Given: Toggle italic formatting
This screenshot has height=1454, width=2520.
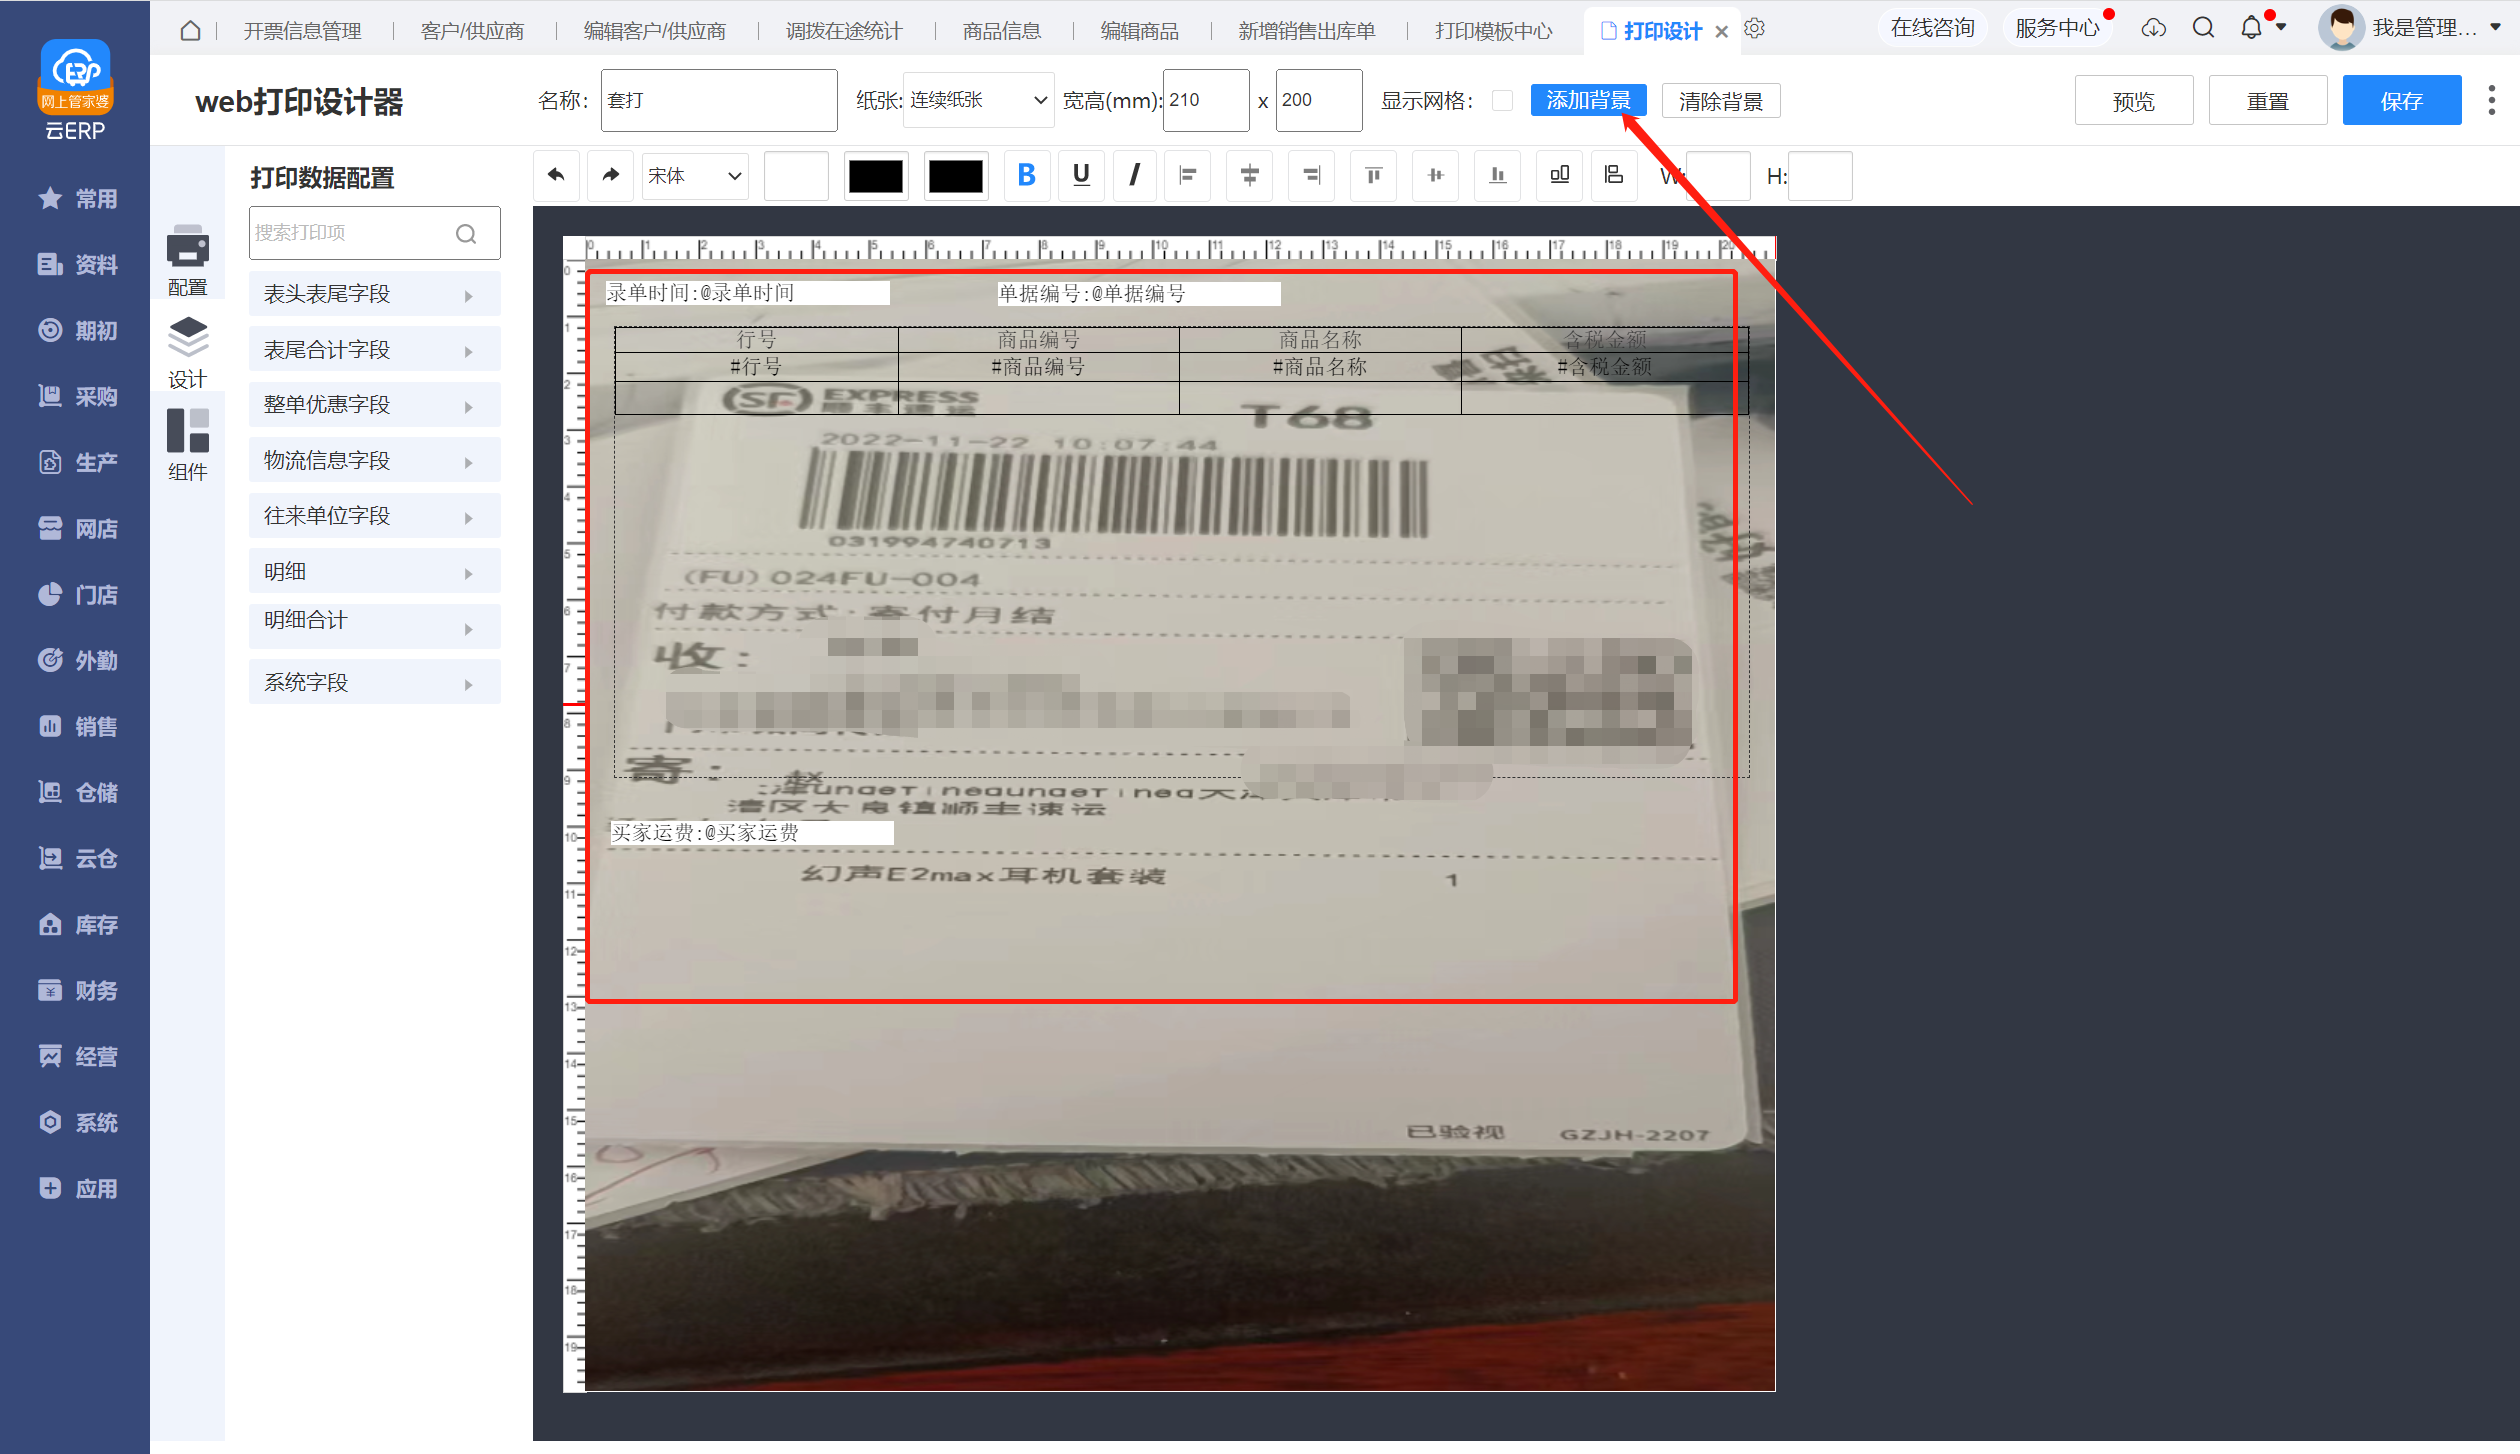Looking at the screenshot, I should [1134, 175].
